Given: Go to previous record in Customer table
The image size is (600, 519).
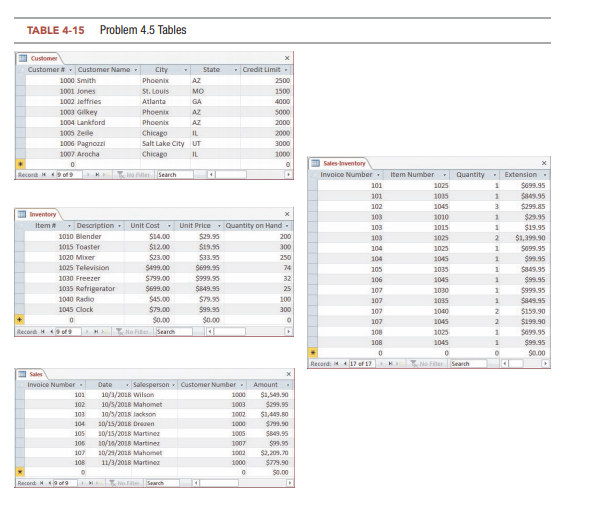Looking at the screenshot, I should [x=52, y=175].
